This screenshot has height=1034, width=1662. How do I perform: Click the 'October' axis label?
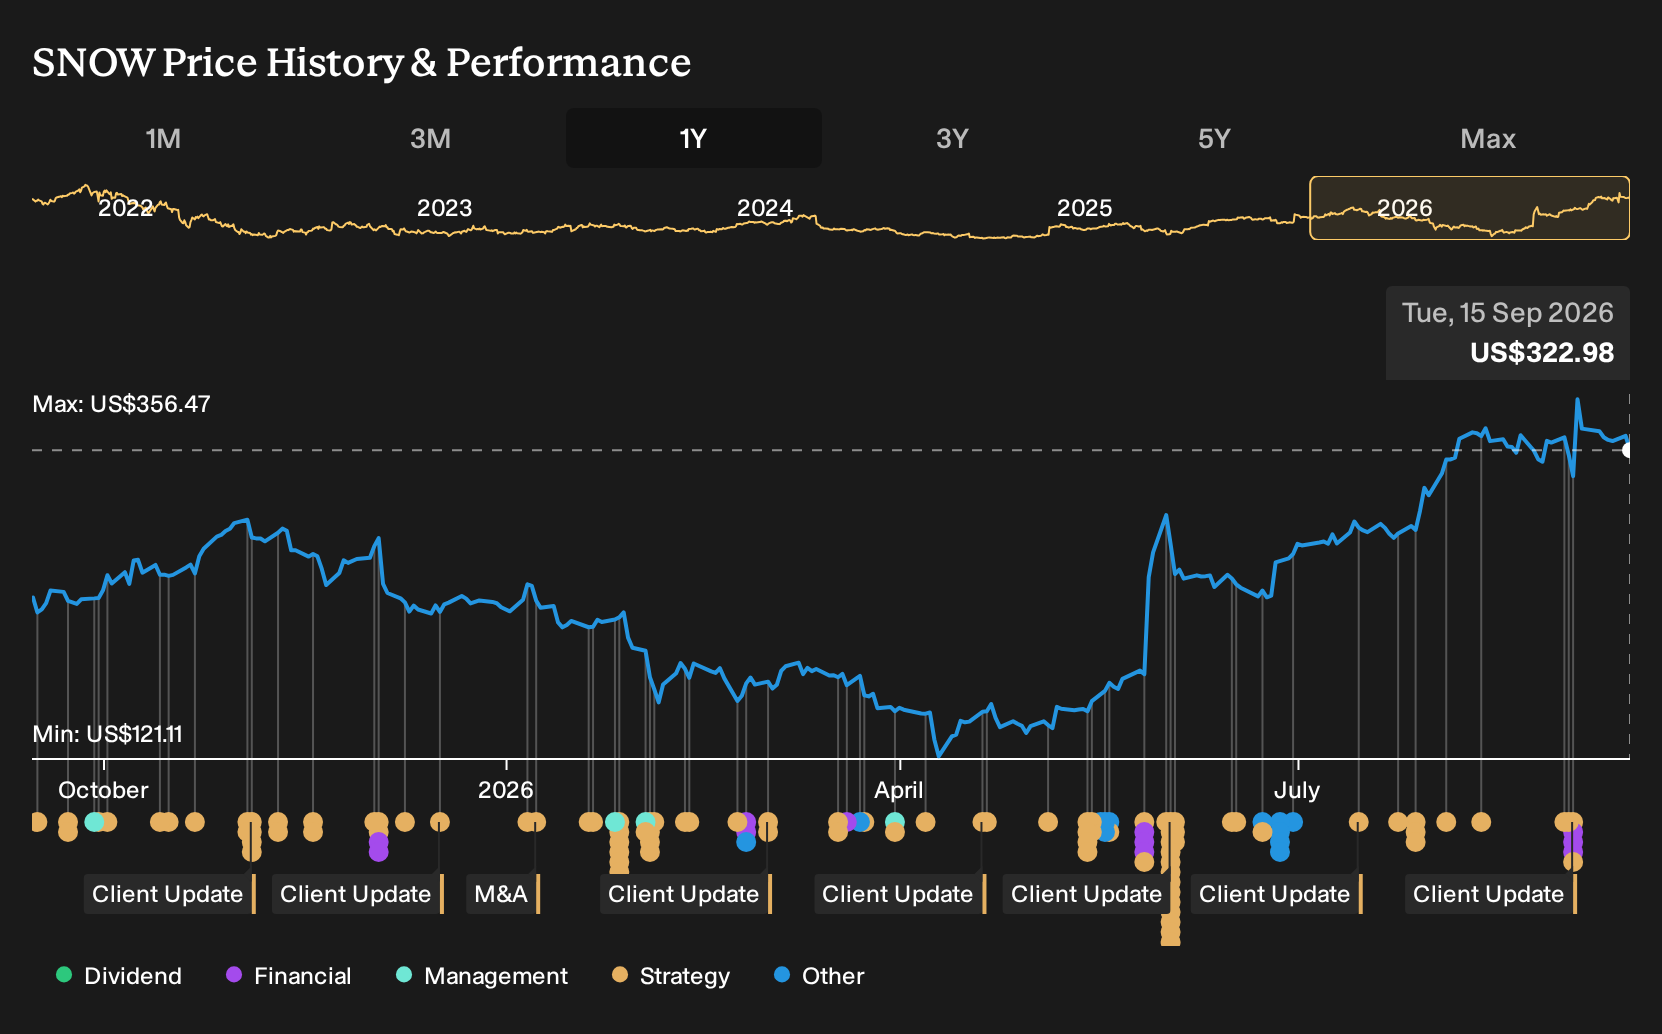coord(103,790)
